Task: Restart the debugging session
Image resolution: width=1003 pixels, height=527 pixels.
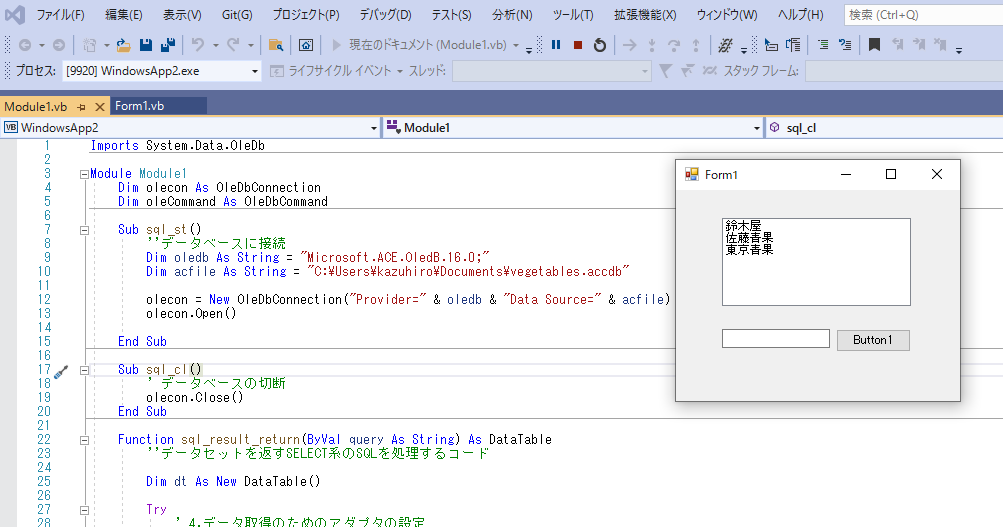Action: coord(600,45)
